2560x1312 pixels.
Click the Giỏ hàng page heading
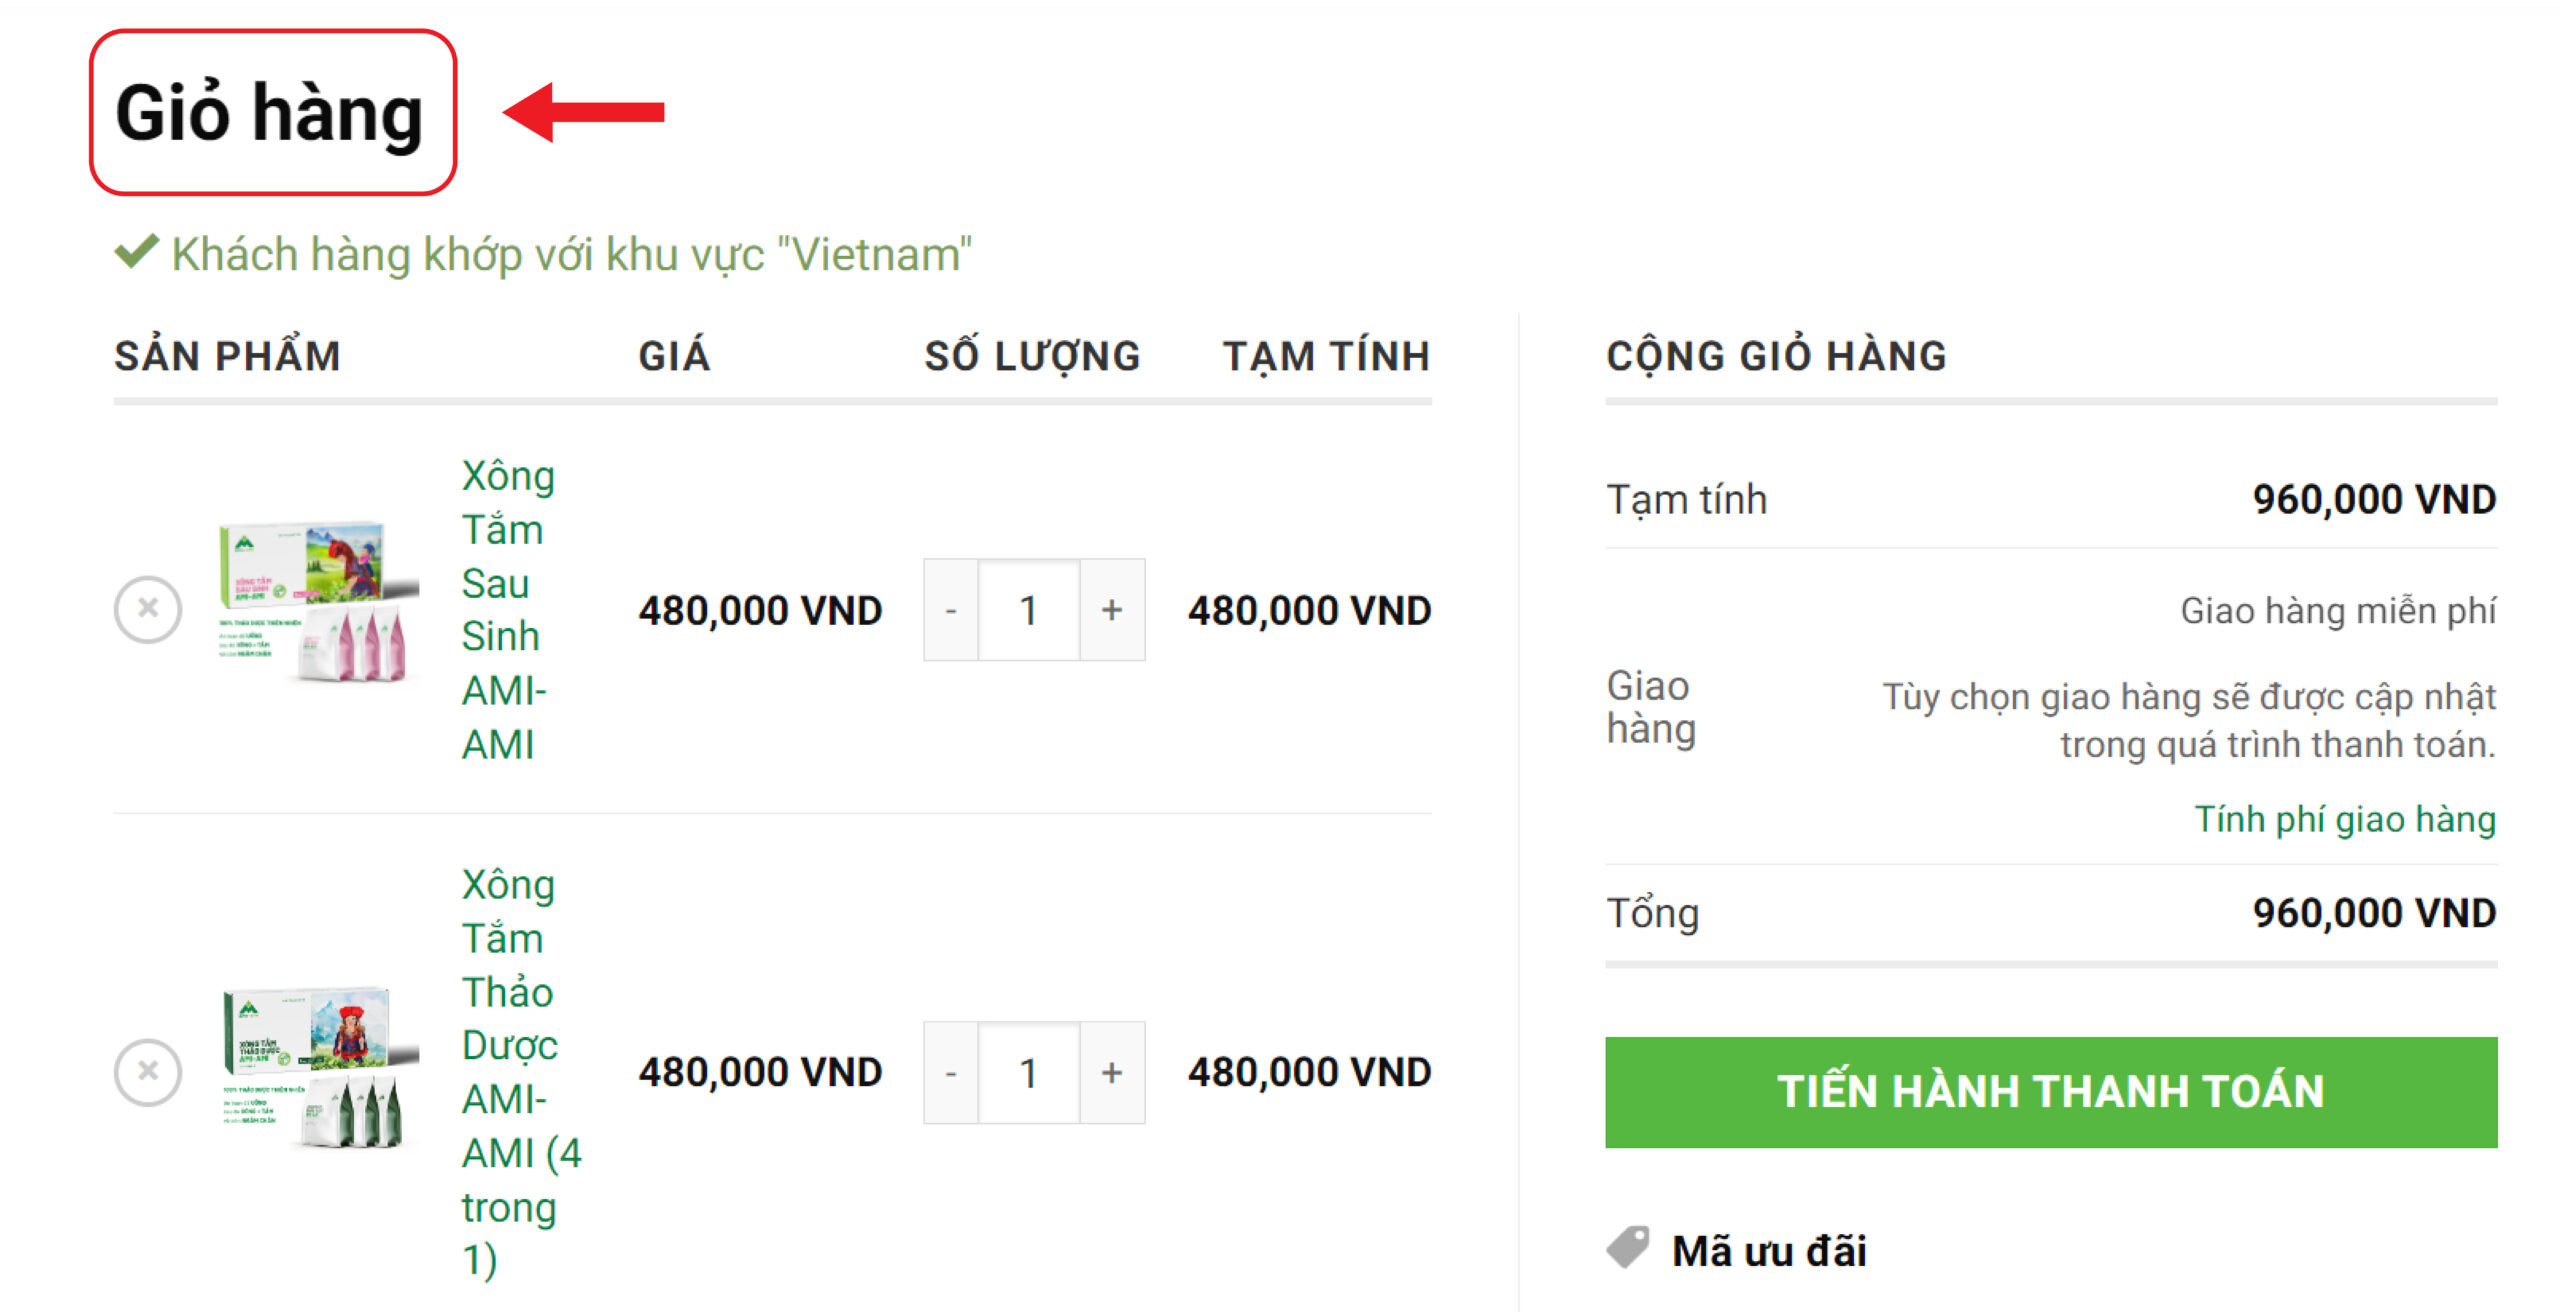(x=270, y=112)
